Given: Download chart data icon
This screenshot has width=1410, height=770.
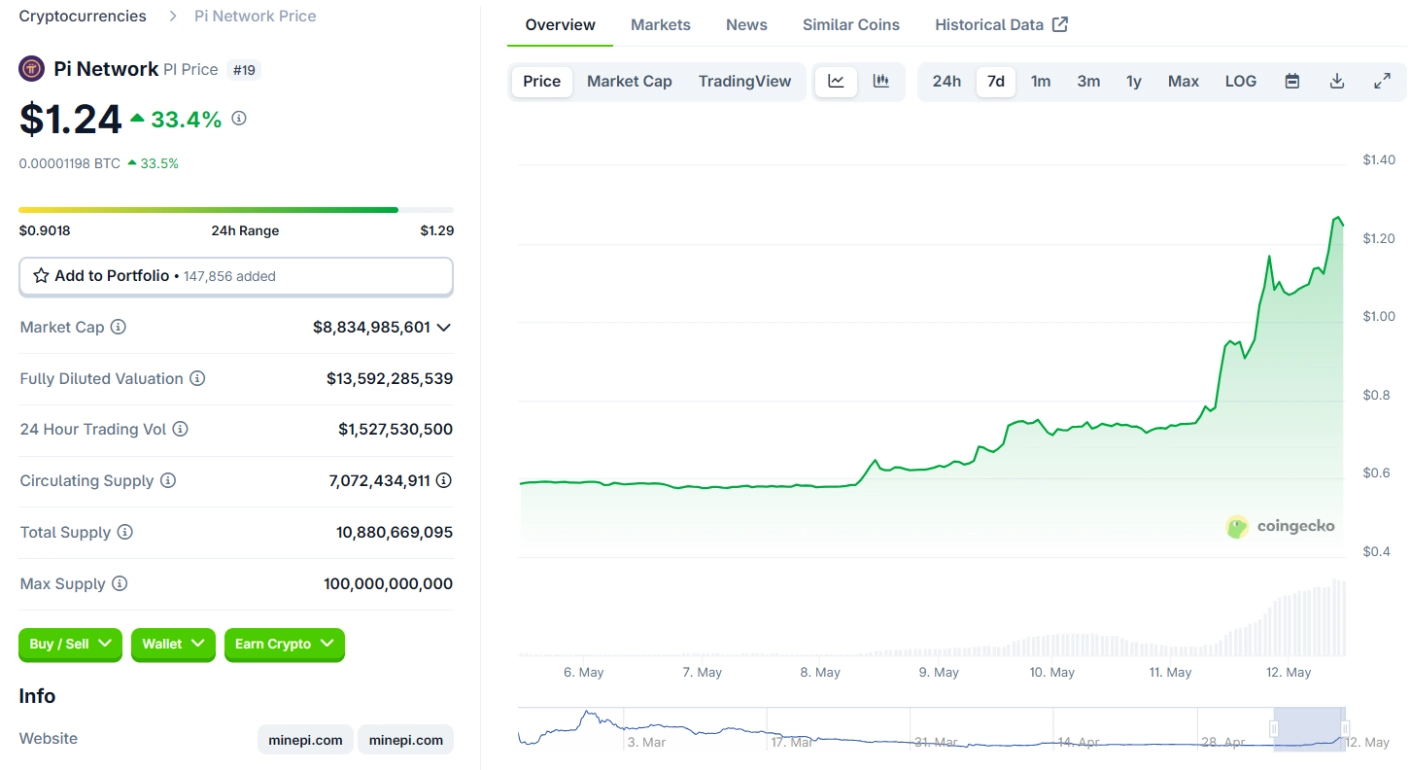Looking at the screenshot, I should (1337, 81).
